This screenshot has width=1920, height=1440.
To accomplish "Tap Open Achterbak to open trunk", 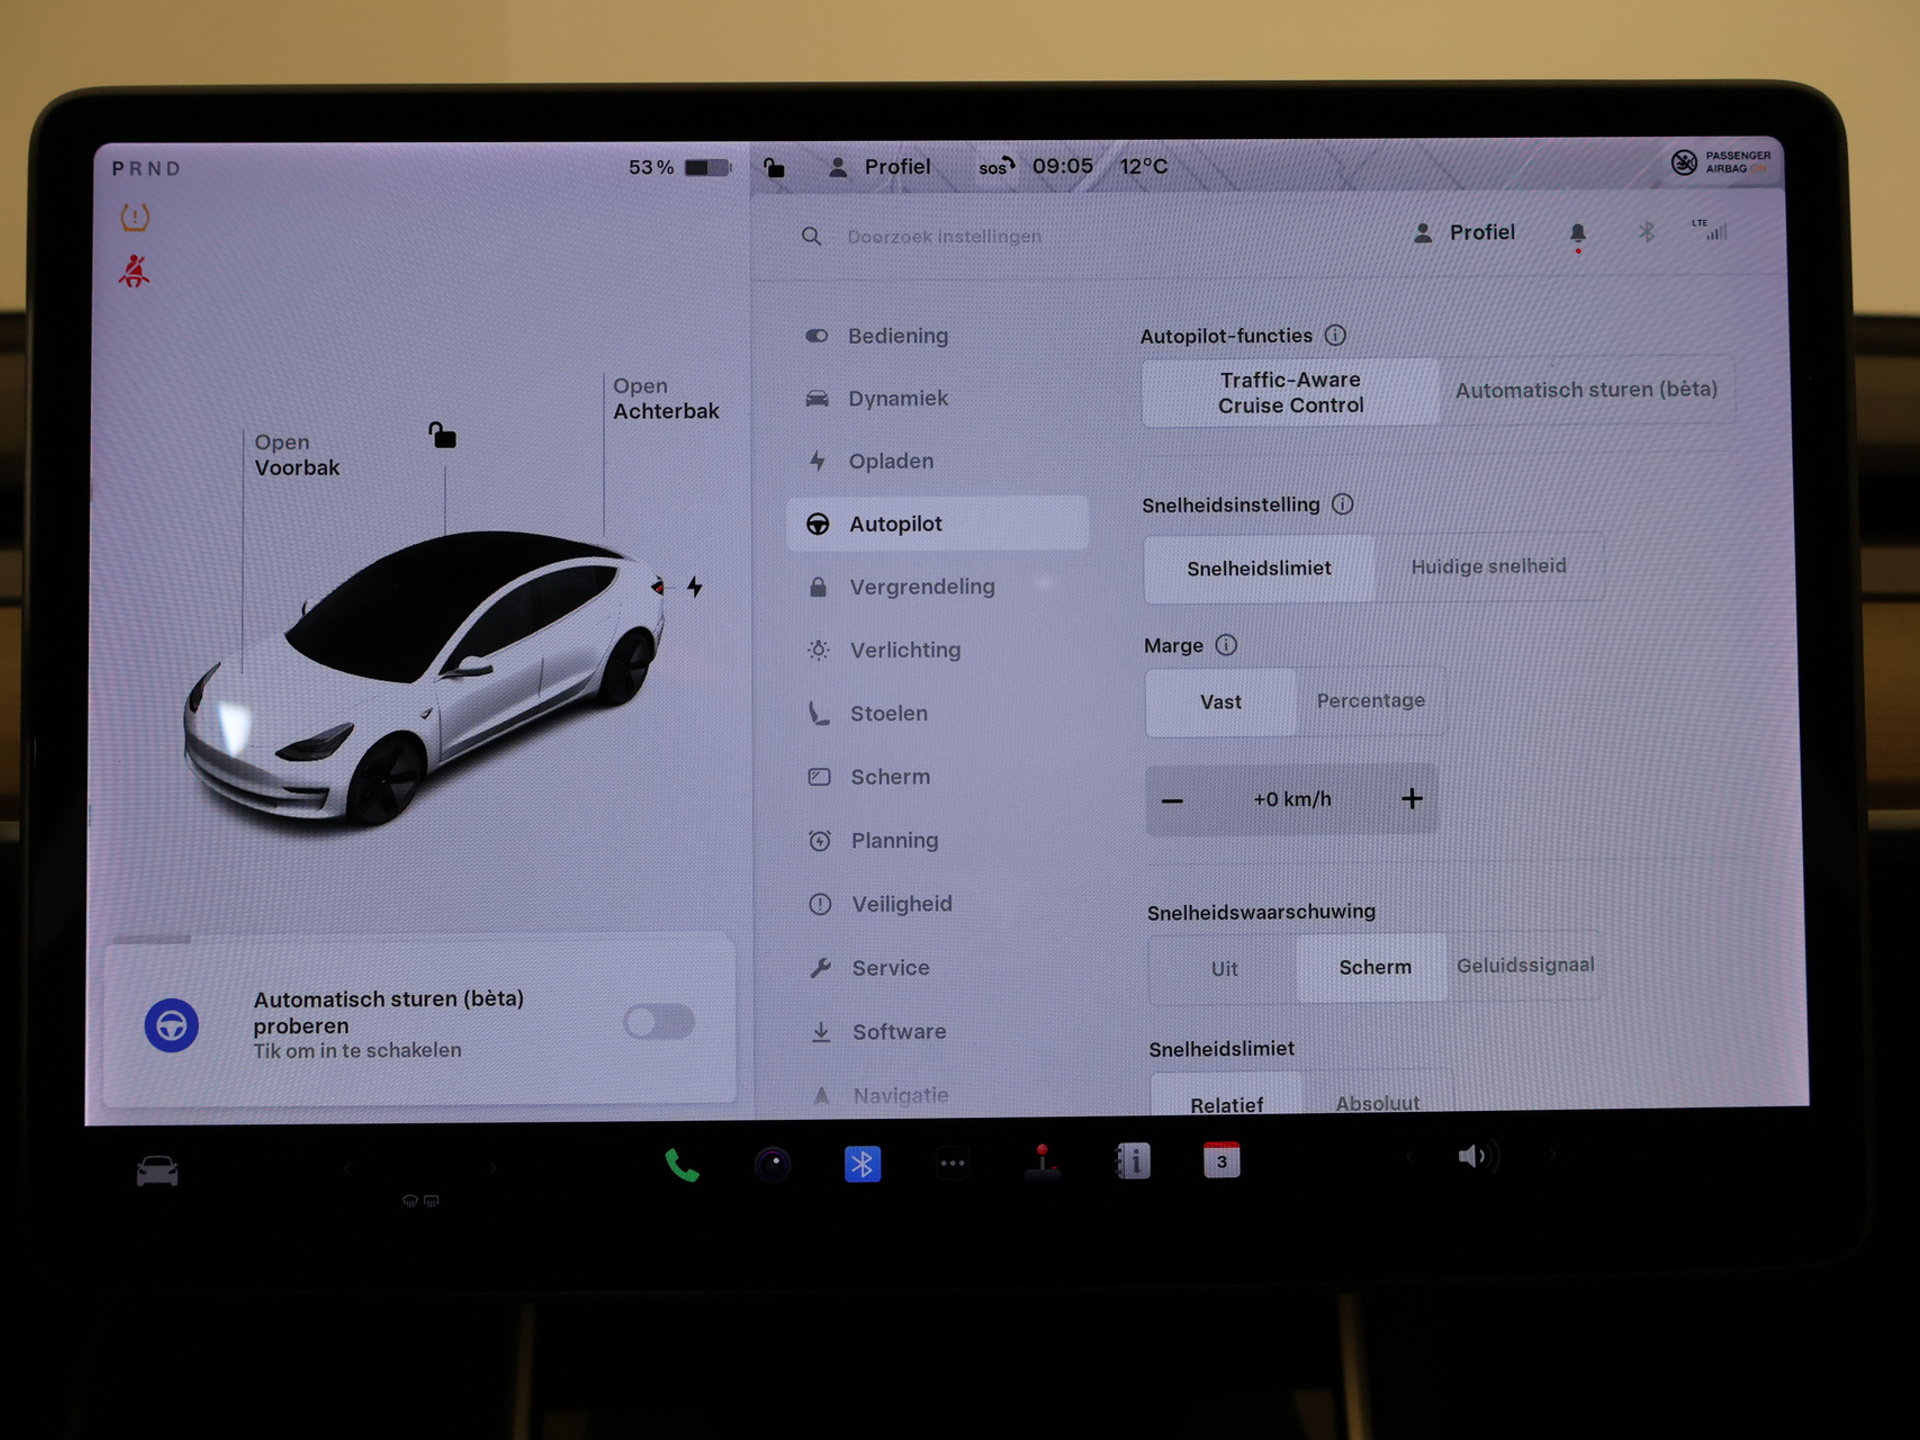I will [665, 399].
